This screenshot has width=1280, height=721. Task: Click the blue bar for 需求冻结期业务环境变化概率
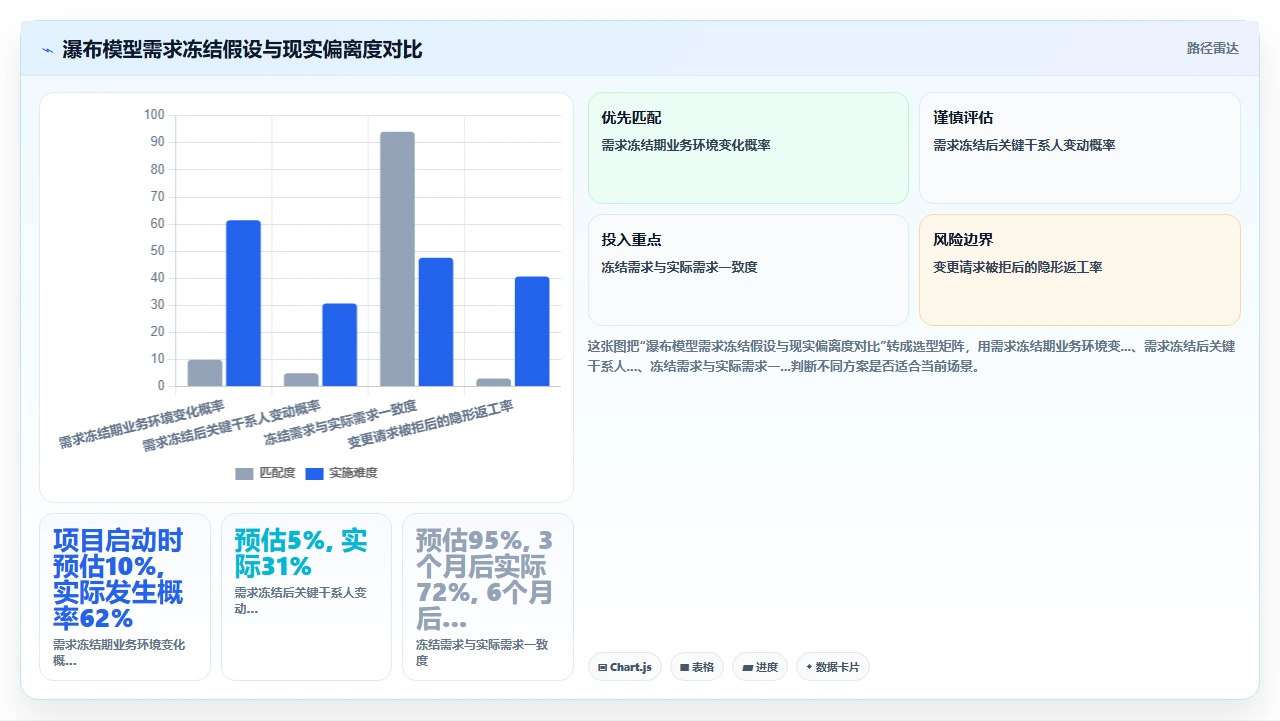click(243, 303)
